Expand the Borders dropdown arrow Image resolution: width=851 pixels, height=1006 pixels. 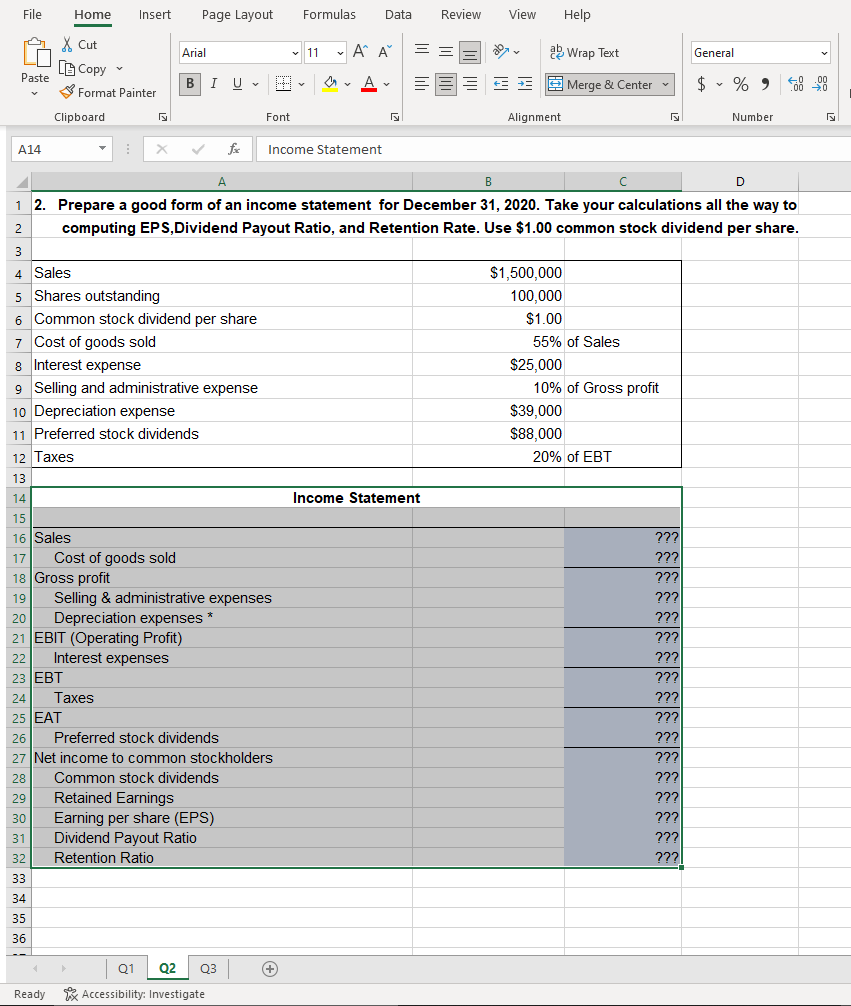[x=301, y=84]
